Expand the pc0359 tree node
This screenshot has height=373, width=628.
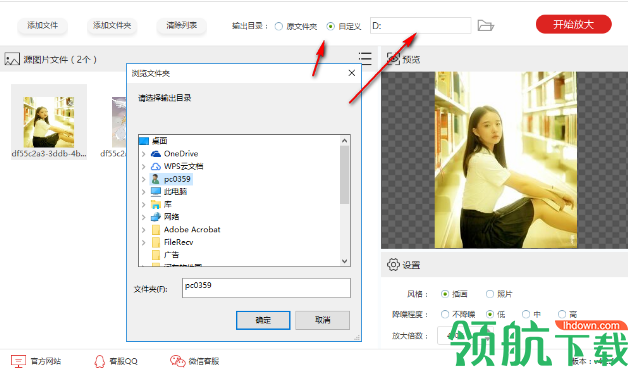pos(143,179)
